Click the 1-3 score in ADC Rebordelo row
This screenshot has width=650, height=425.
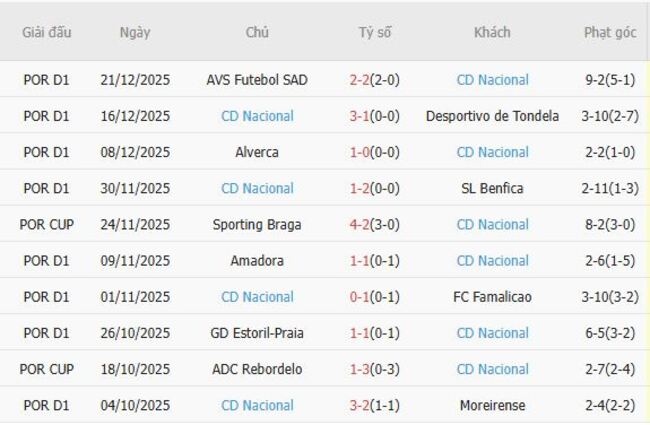[360, 369]
